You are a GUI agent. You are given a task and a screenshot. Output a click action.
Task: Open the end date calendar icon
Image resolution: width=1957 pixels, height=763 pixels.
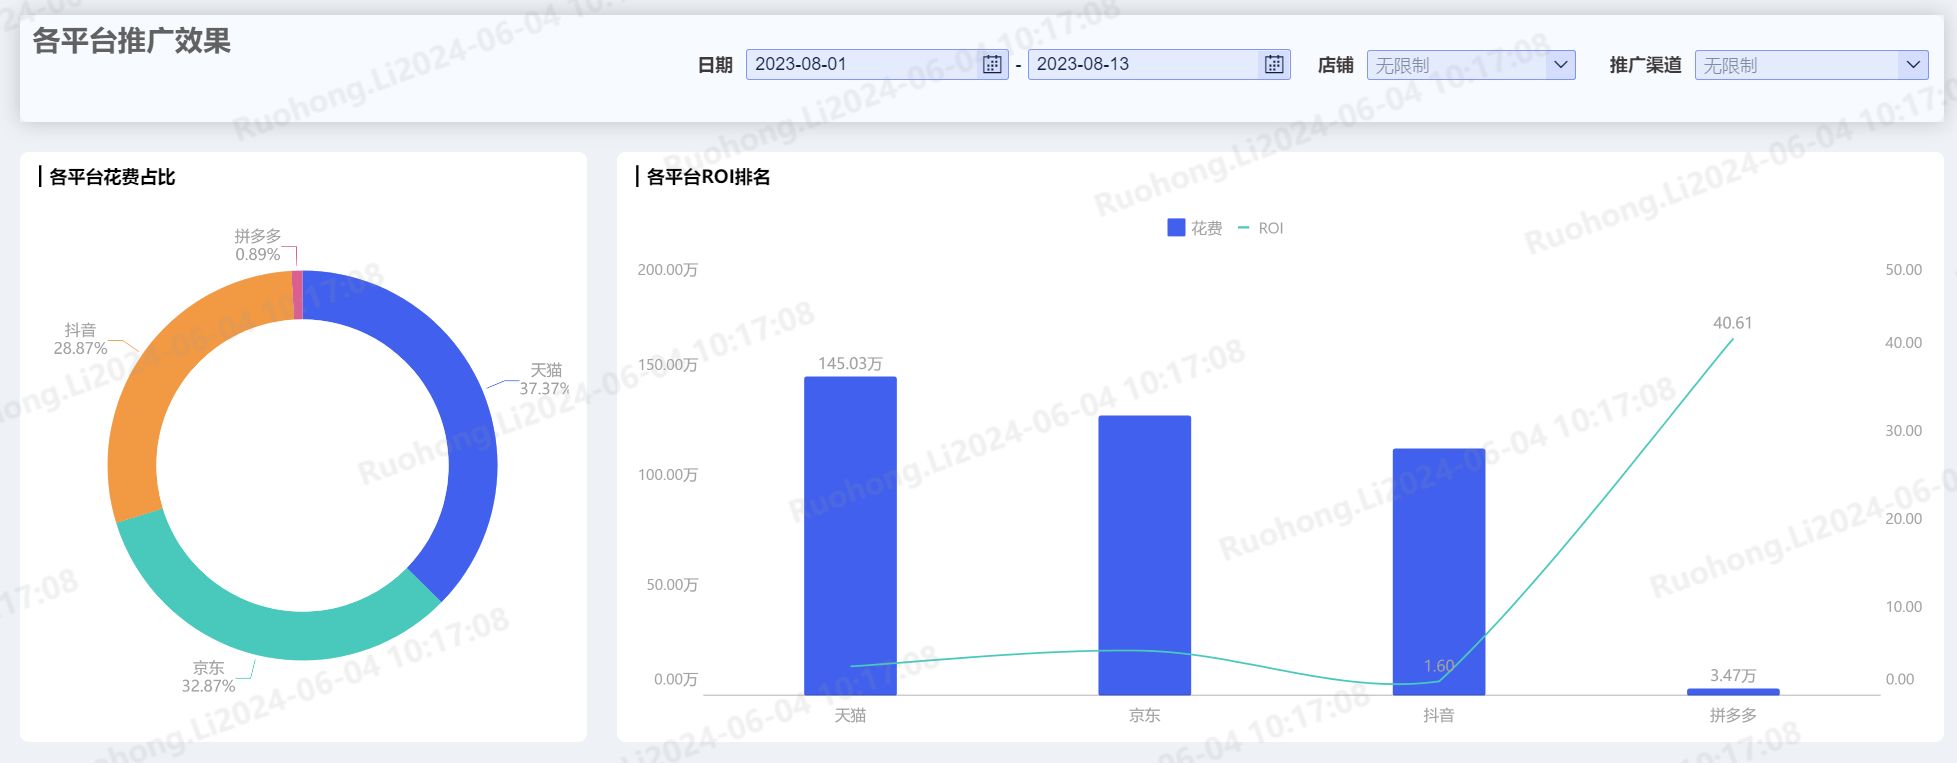[x=1274, y=65]
